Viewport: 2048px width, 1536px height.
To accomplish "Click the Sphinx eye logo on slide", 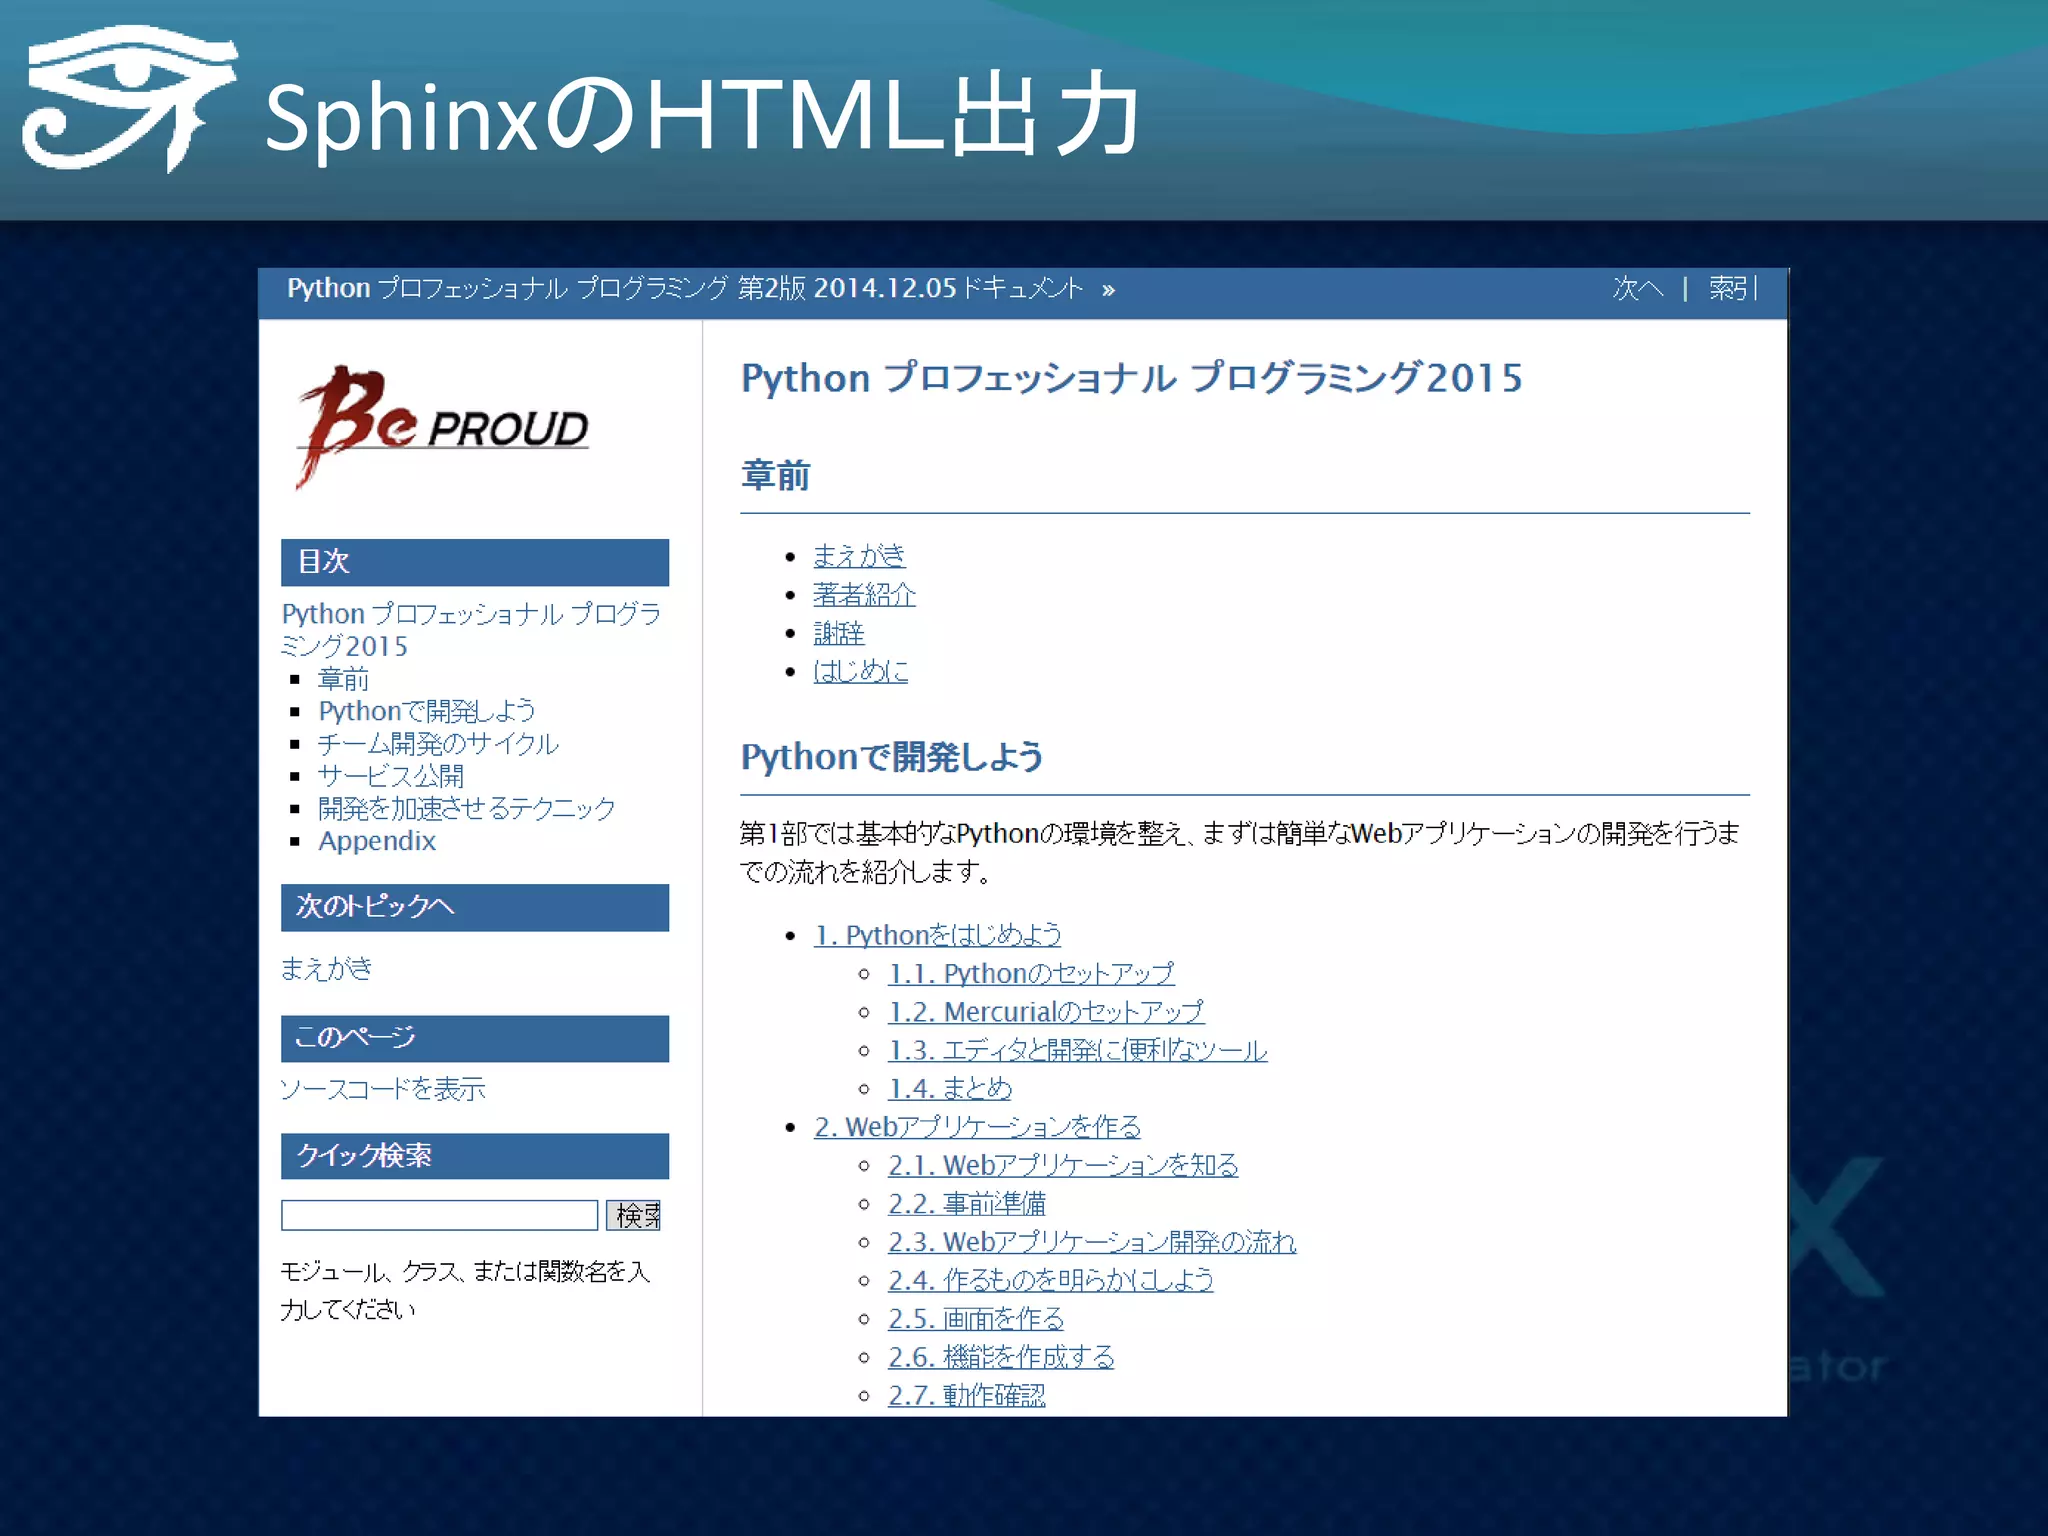I will tap(130, 98).
